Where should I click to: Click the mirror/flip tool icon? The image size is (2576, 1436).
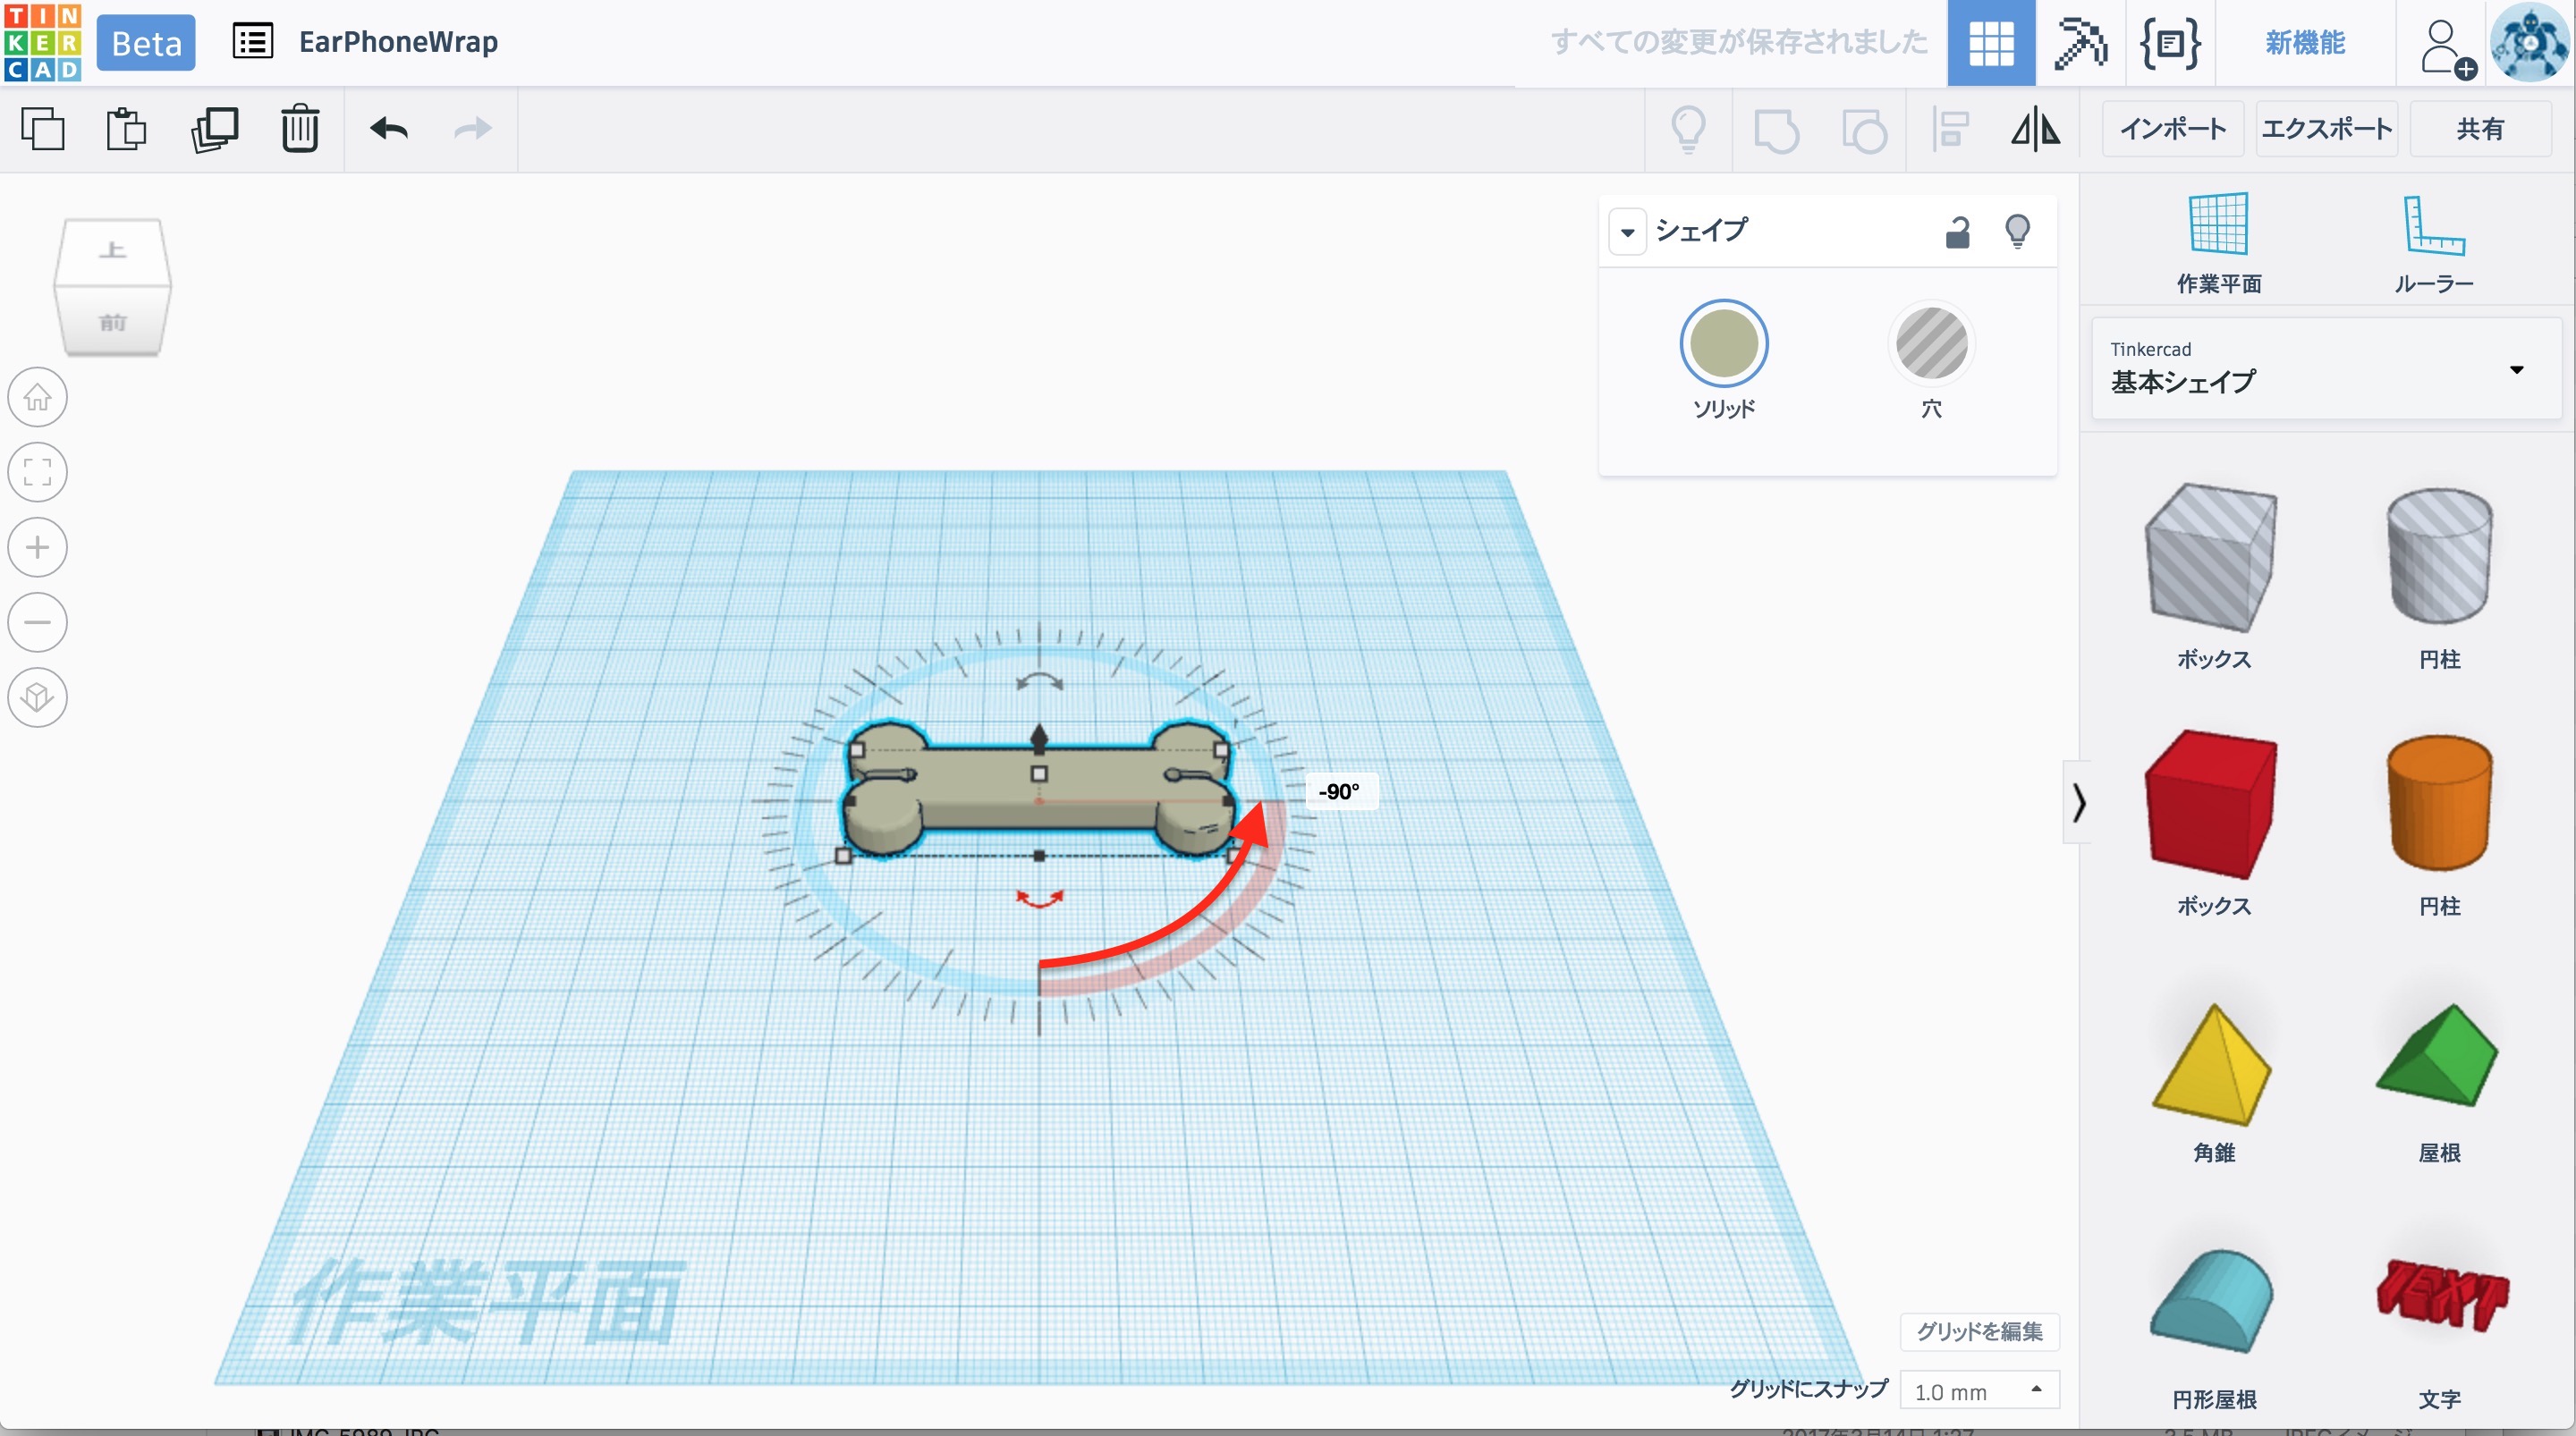[x=2035, y=130]
